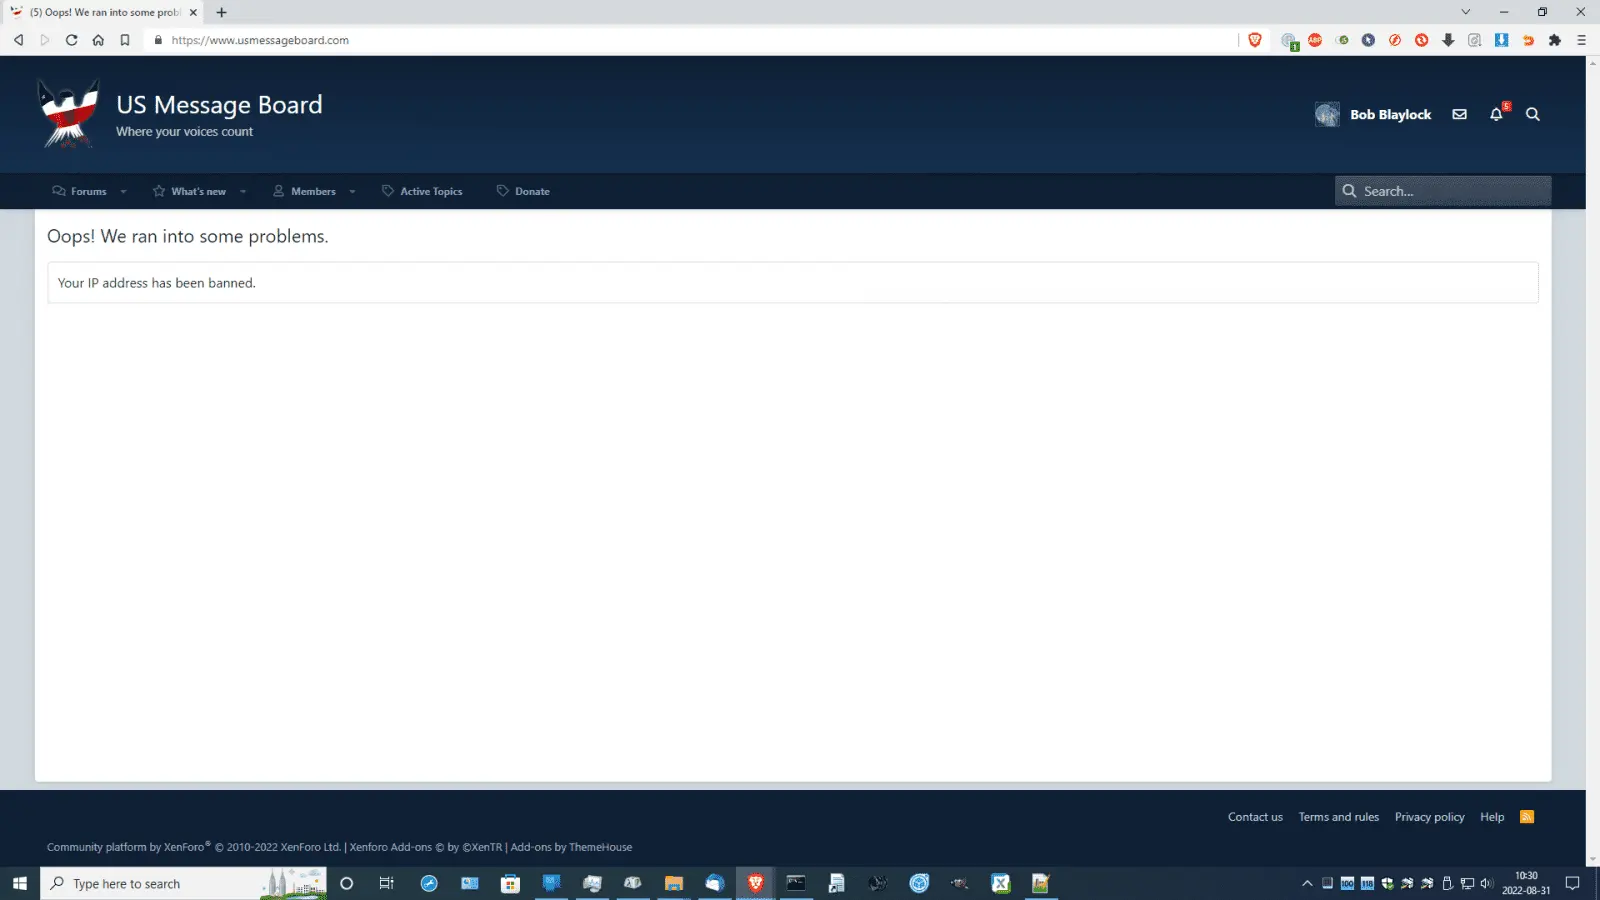The width and height of the screenshot is (1600, 900).
Task: Click the Brave Shields lion icon
Action: pyautogui.click(x=1255, y=40)
